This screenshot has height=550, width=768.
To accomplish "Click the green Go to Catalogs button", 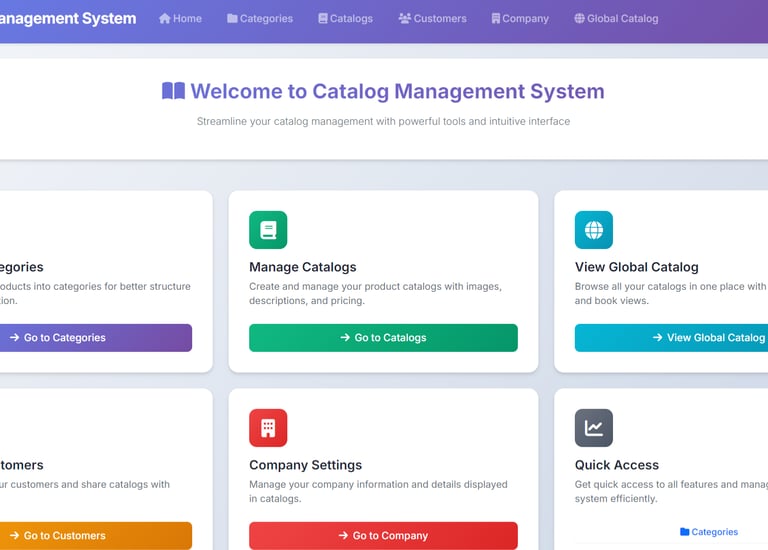I will coord(383,337).
